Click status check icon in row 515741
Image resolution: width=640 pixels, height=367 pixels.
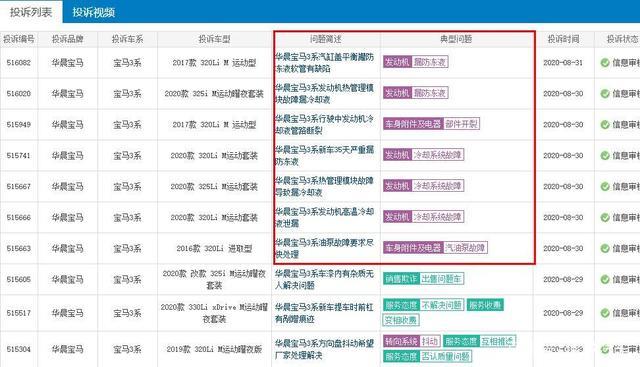pyautogui.click(x=605, y=156)
